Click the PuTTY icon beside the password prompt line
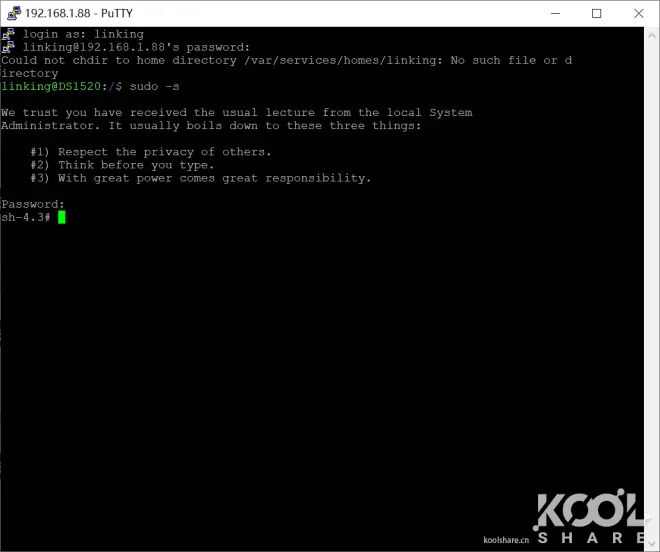The height and width of the screenshot is (552, 660). point(8,47)
